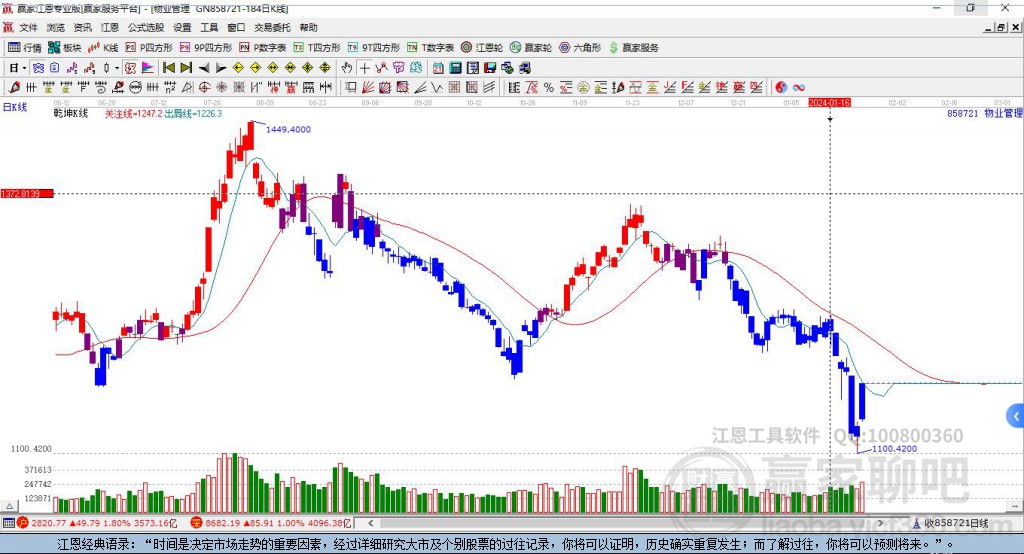Screen dimensions: 1024x554
Task: Select the hand pan tool
Action: (x=347, y=68)
